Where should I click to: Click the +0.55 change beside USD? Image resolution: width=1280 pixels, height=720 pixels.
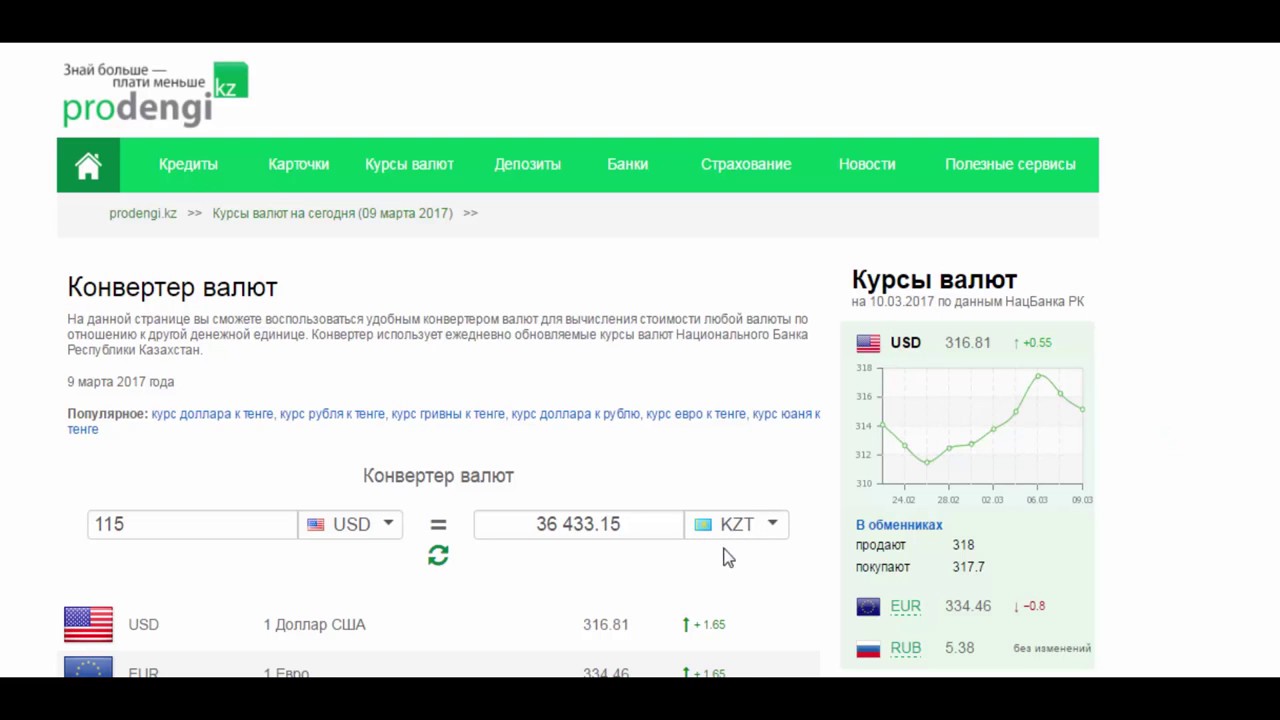(x=1033, y=343)
